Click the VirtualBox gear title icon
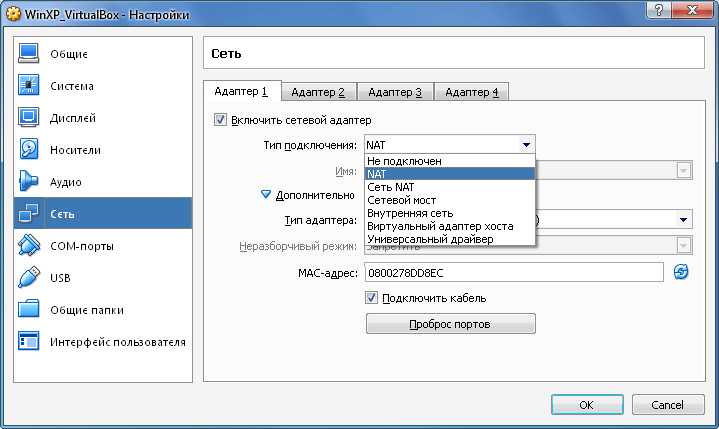 pyautogui.click(x=13, y=14)
